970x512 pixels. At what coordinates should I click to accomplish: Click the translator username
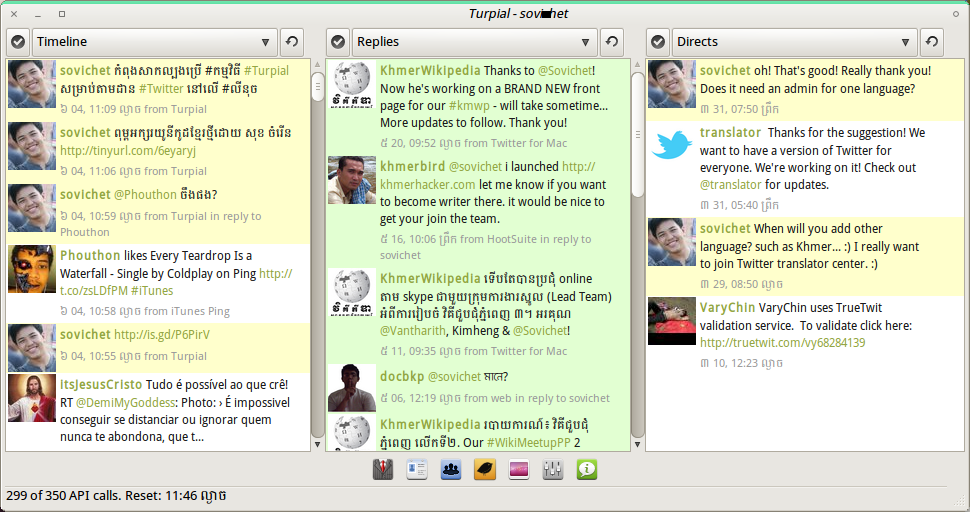click(x=730, y=132)
